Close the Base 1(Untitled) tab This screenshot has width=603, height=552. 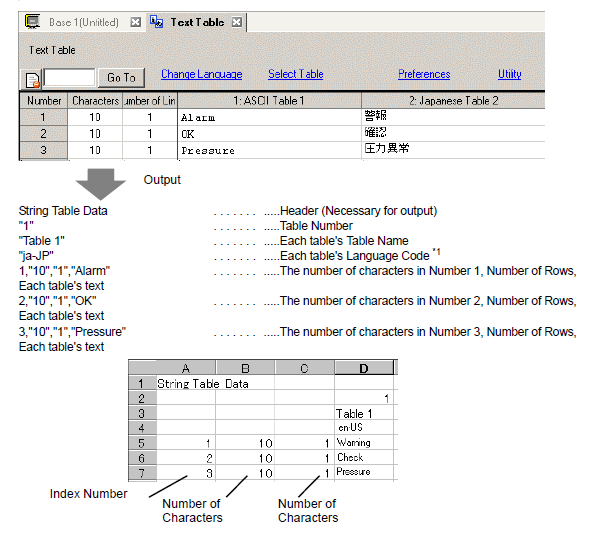(x=135, y=22)
